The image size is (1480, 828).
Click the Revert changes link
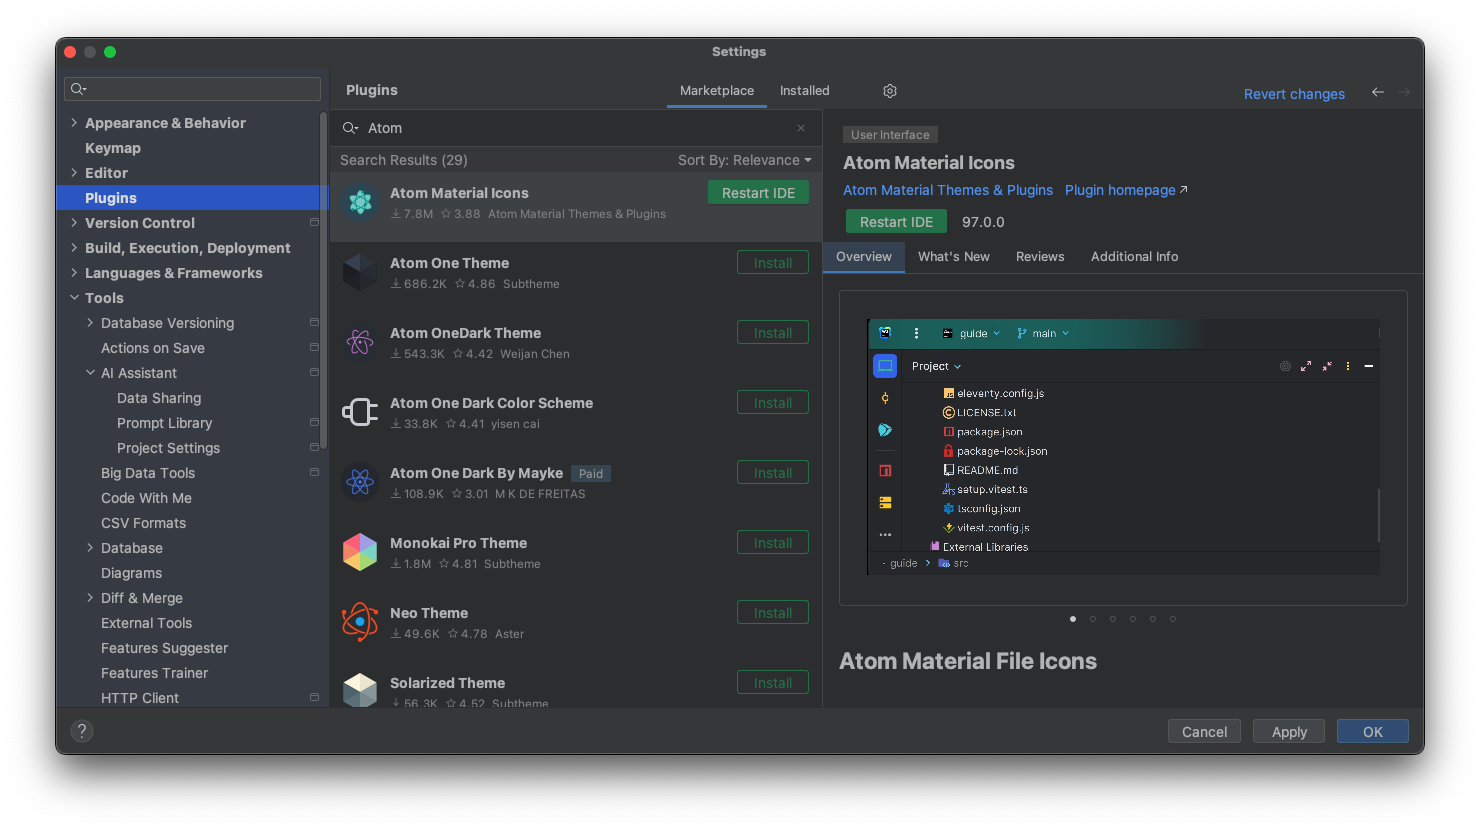click(x=1294, y=94)
